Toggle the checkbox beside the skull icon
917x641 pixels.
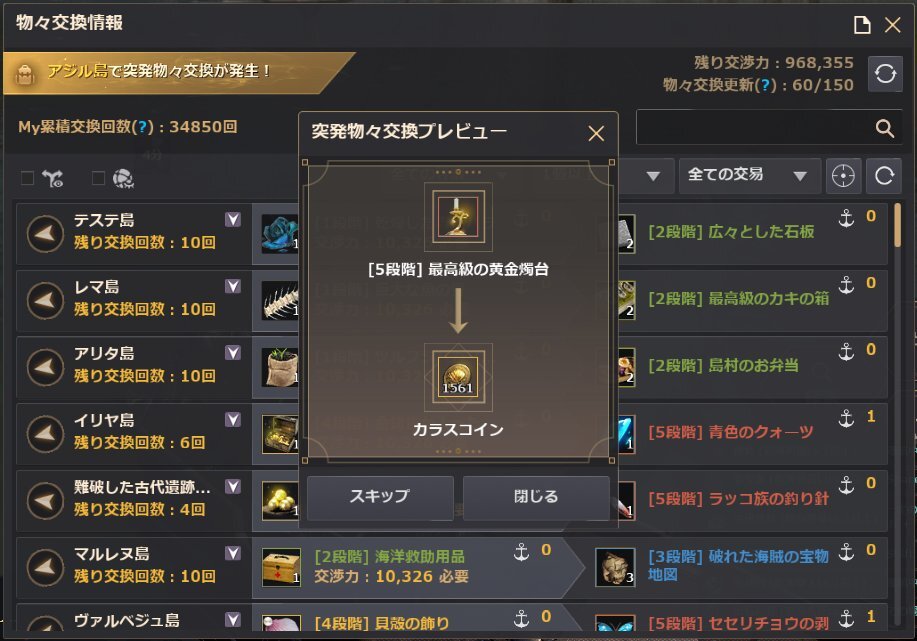coord(99,178)
